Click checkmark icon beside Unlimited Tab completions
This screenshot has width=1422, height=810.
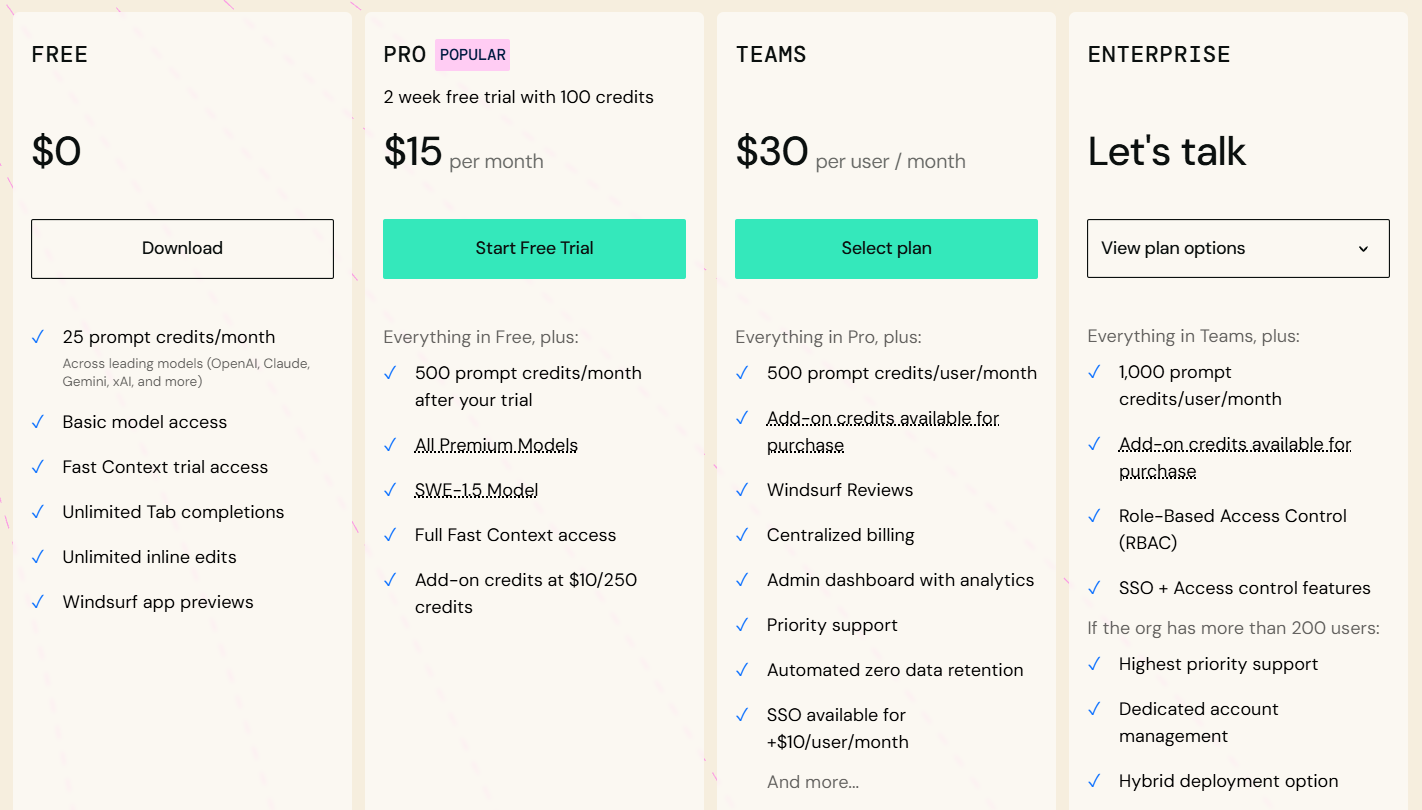[x=38, y=512]
